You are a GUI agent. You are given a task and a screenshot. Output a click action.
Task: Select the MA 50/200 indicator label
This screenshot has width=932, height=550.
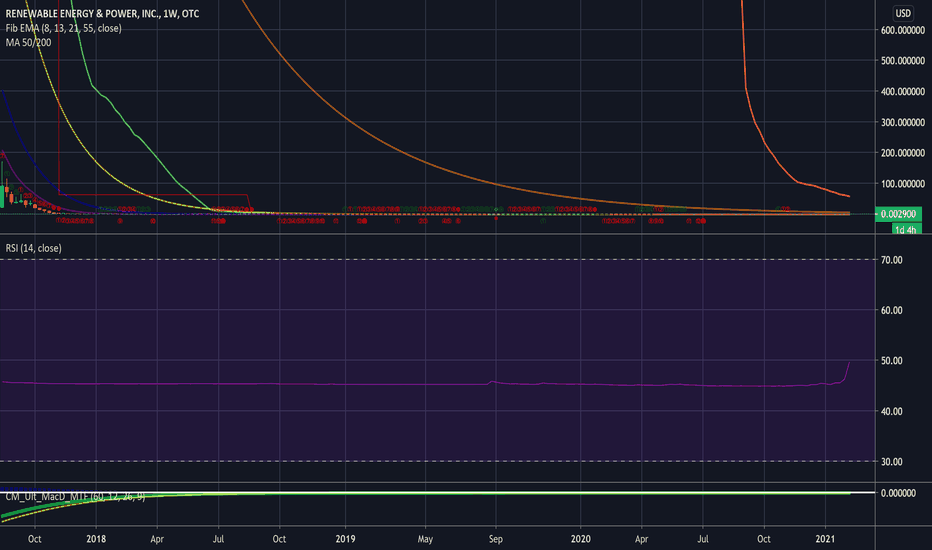click(x=29, y=43)
